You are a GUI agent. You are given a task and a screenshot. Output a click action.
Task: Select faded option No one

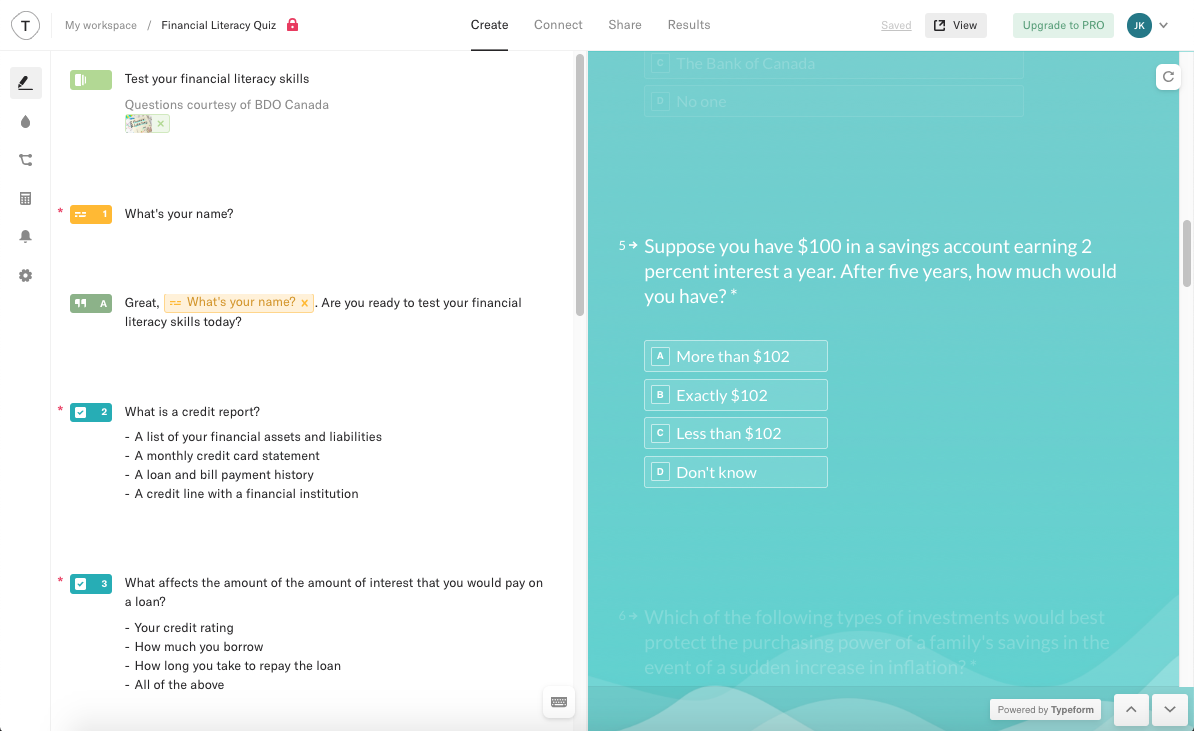(x=834, y=101)
